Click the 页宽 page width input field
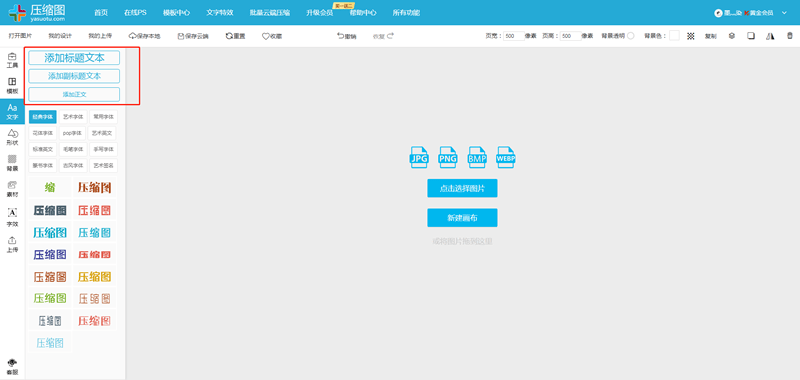 click(x=514, y=36)
